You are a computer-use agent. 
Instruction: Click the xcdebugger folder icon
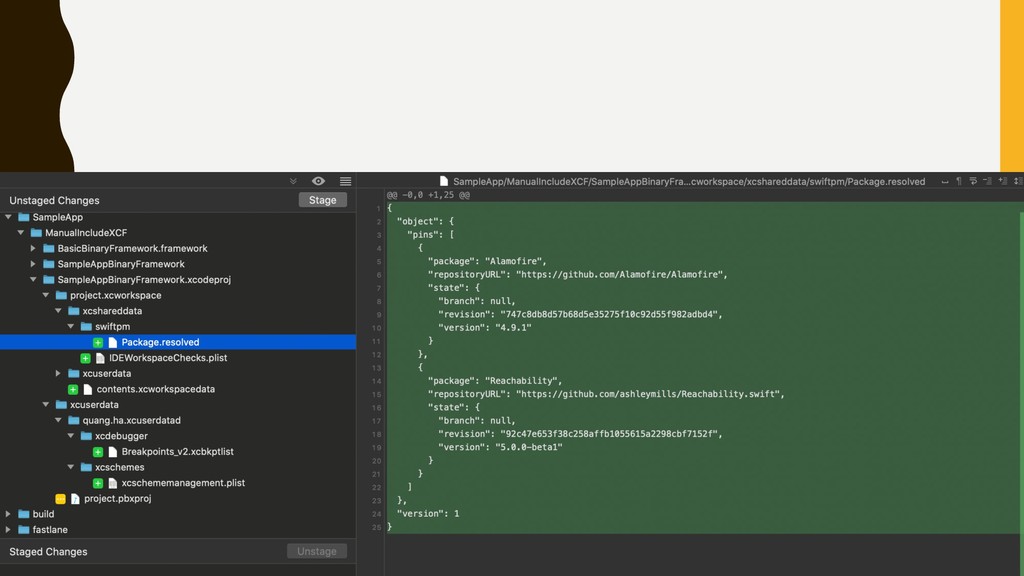click(x=86, y=436)
